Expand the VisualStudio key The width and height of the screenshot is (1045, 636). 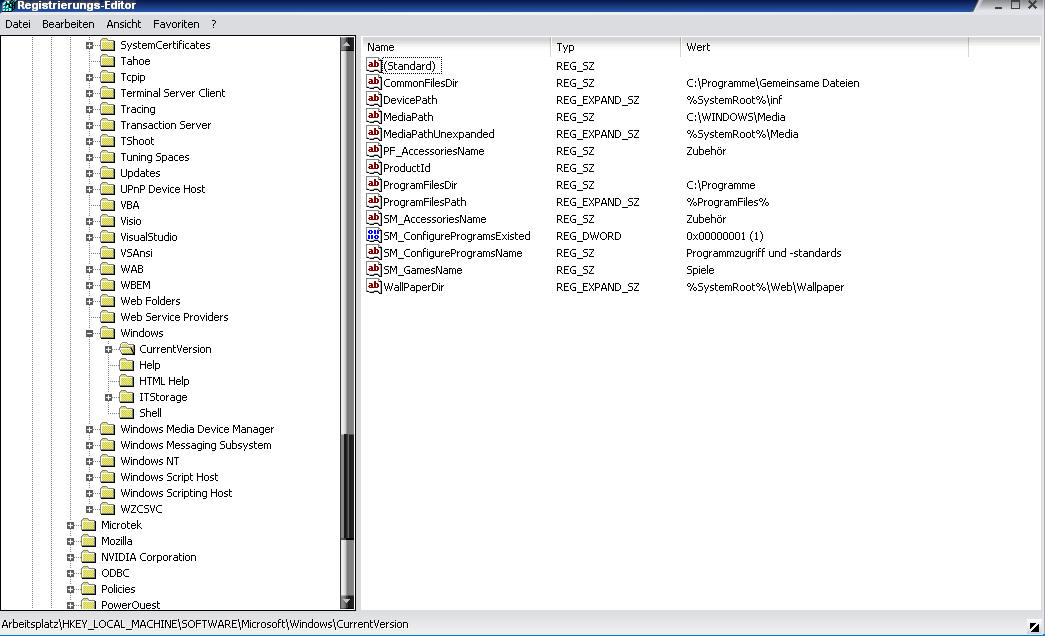coord(89,237)
